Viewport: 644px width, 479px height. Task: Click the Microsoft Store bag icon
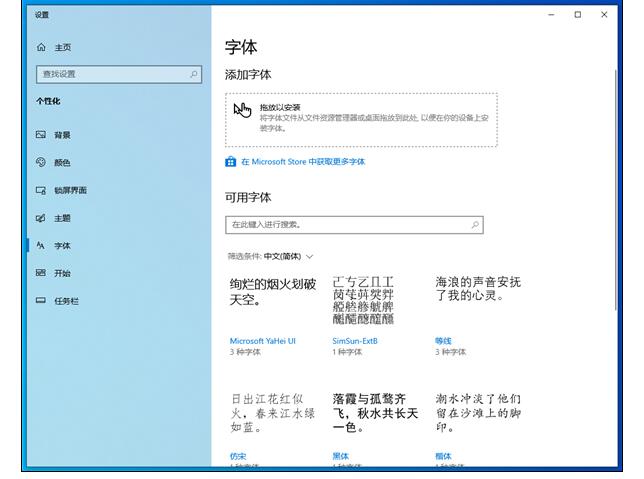[230, 162]
